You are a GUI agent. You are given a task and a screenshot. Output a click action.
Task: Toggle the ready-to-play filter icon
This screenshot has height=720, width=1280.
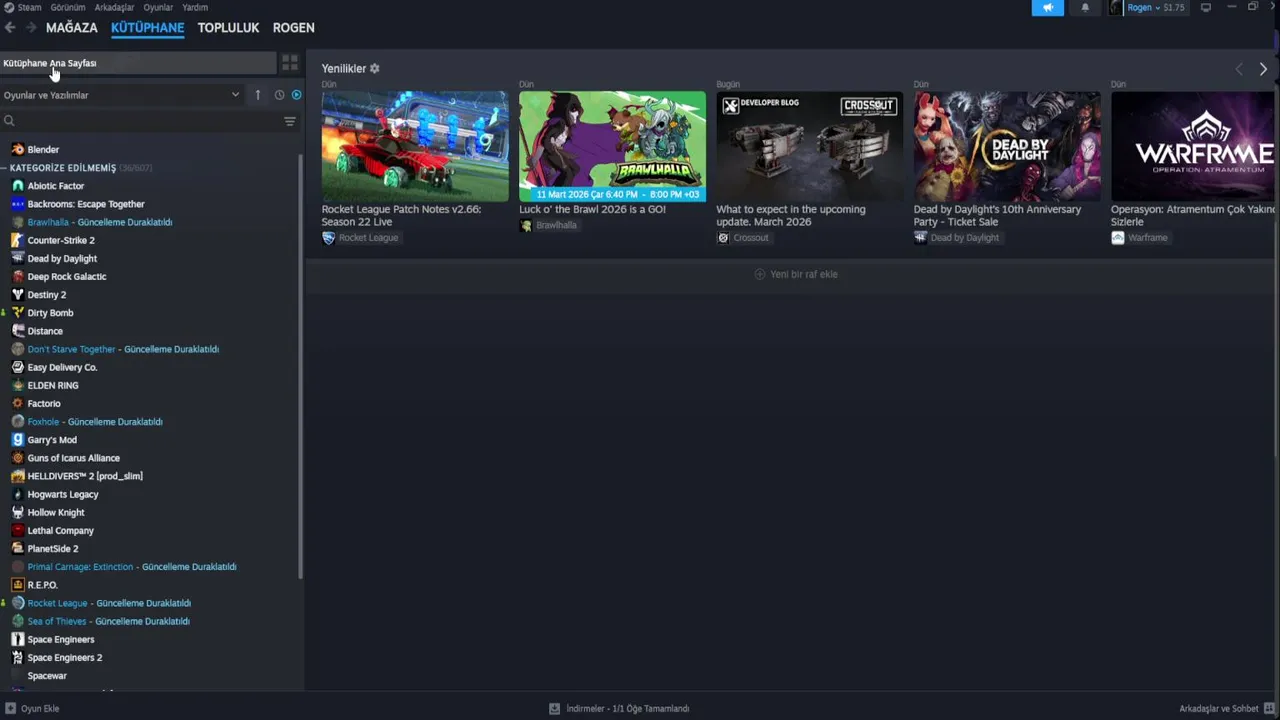(296, 95)
